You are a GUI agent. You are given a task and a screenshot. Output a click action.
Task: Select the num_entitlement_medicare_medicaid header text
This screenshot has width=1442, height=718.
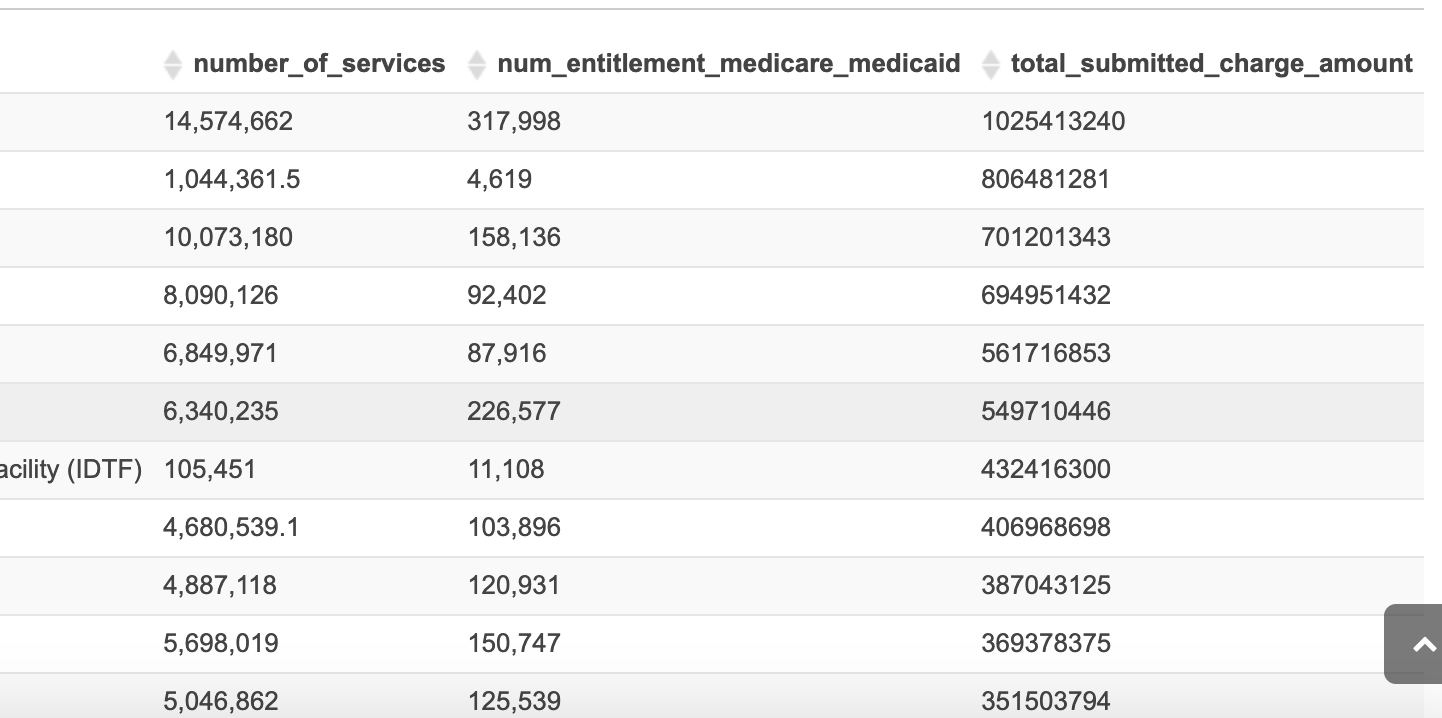[x=728, y=64]
